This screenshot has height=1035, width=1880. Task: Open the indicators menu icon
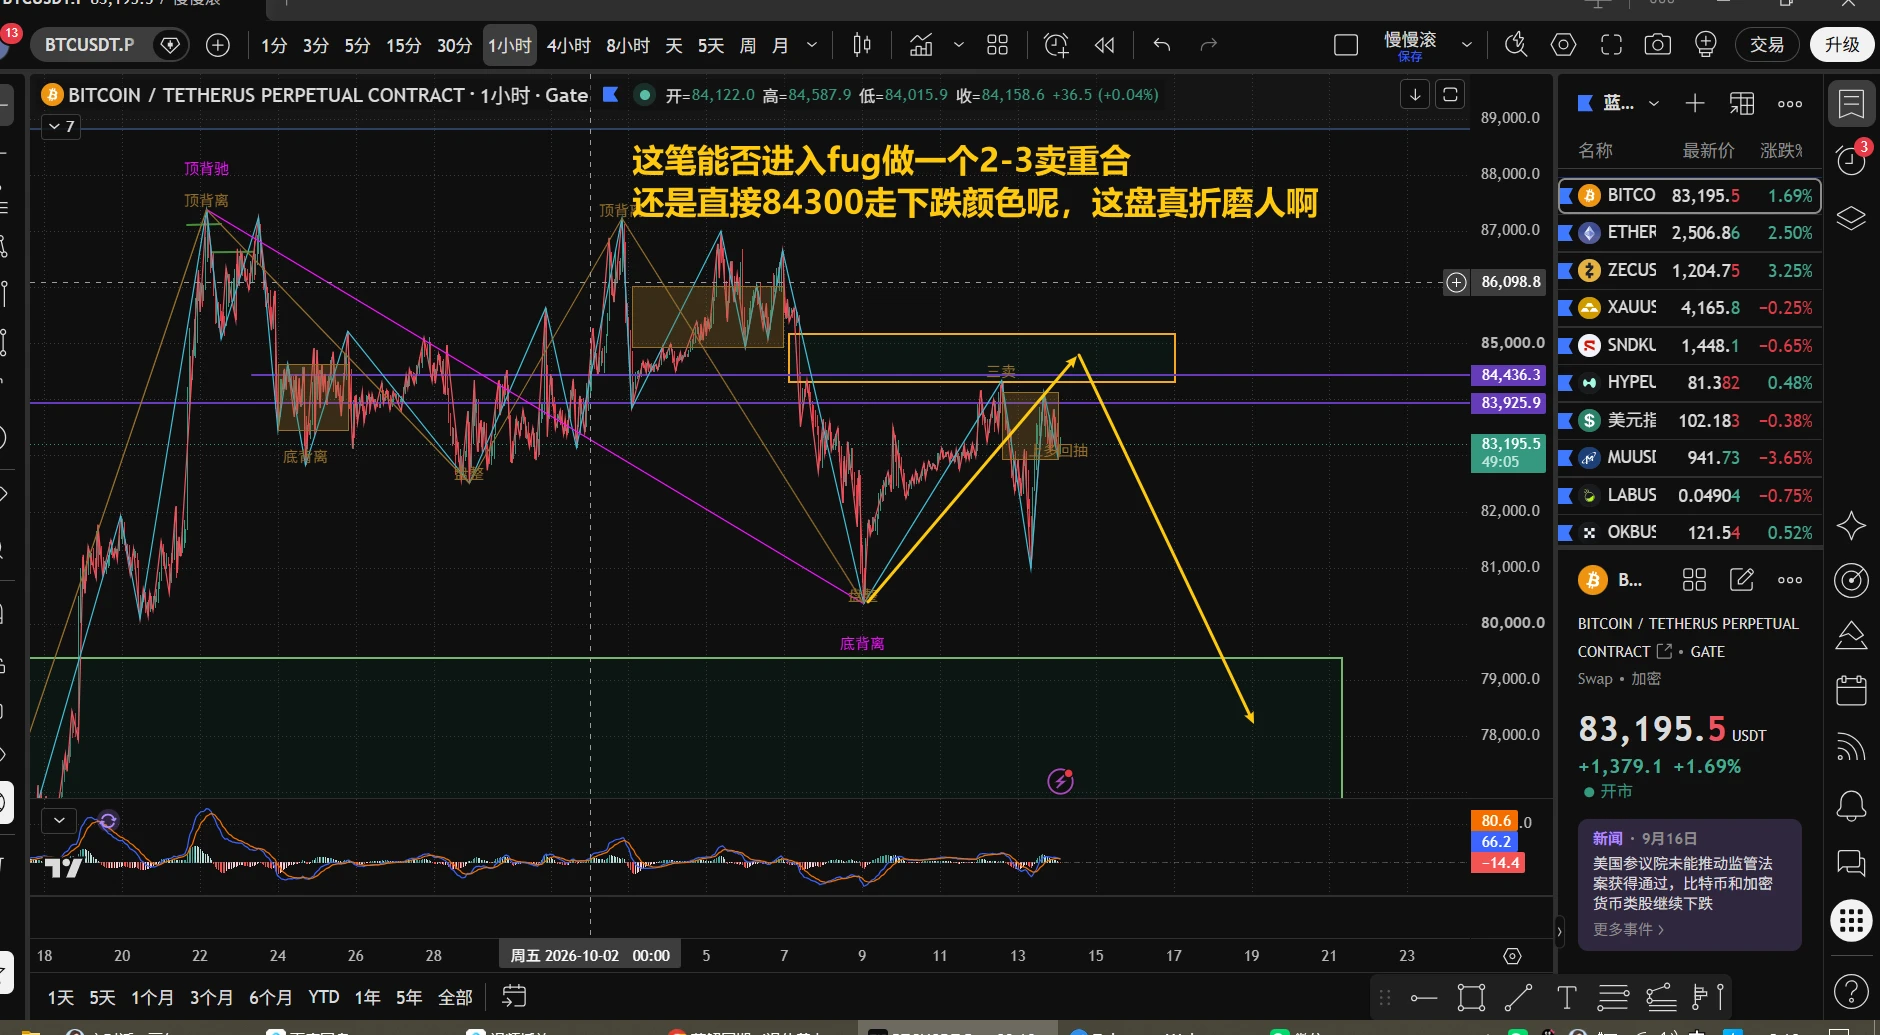(x=921, y=45)
